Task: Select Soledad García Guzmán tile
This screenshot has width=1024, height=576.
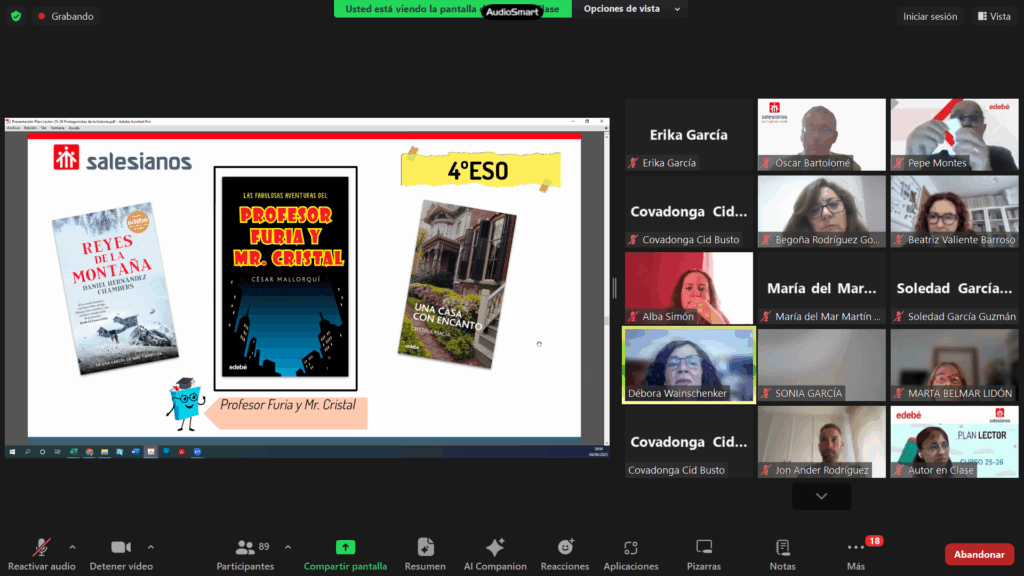Action: tap(954, 288)
